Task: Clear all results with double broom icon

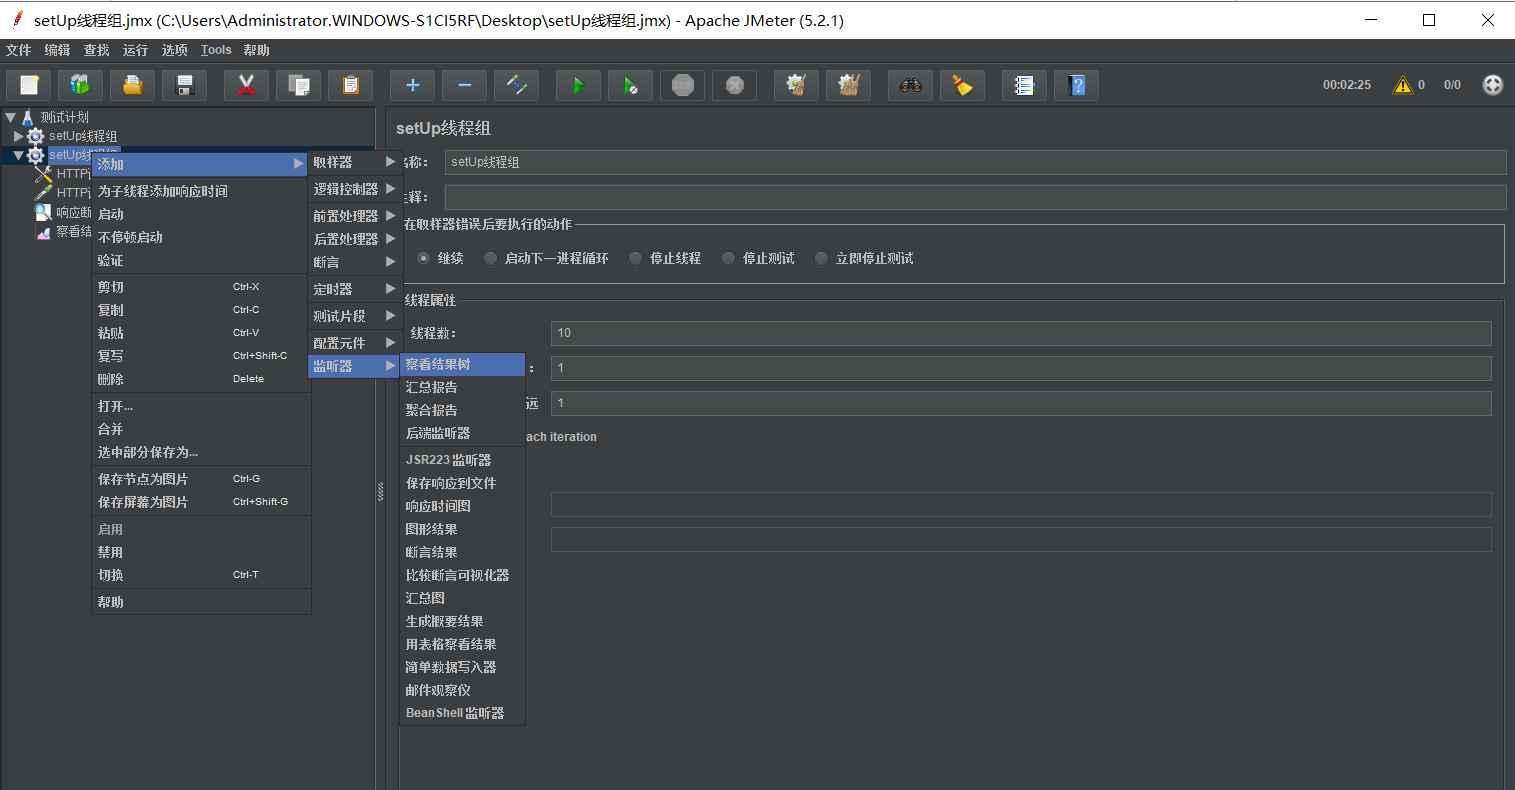Action: point(848,85)
